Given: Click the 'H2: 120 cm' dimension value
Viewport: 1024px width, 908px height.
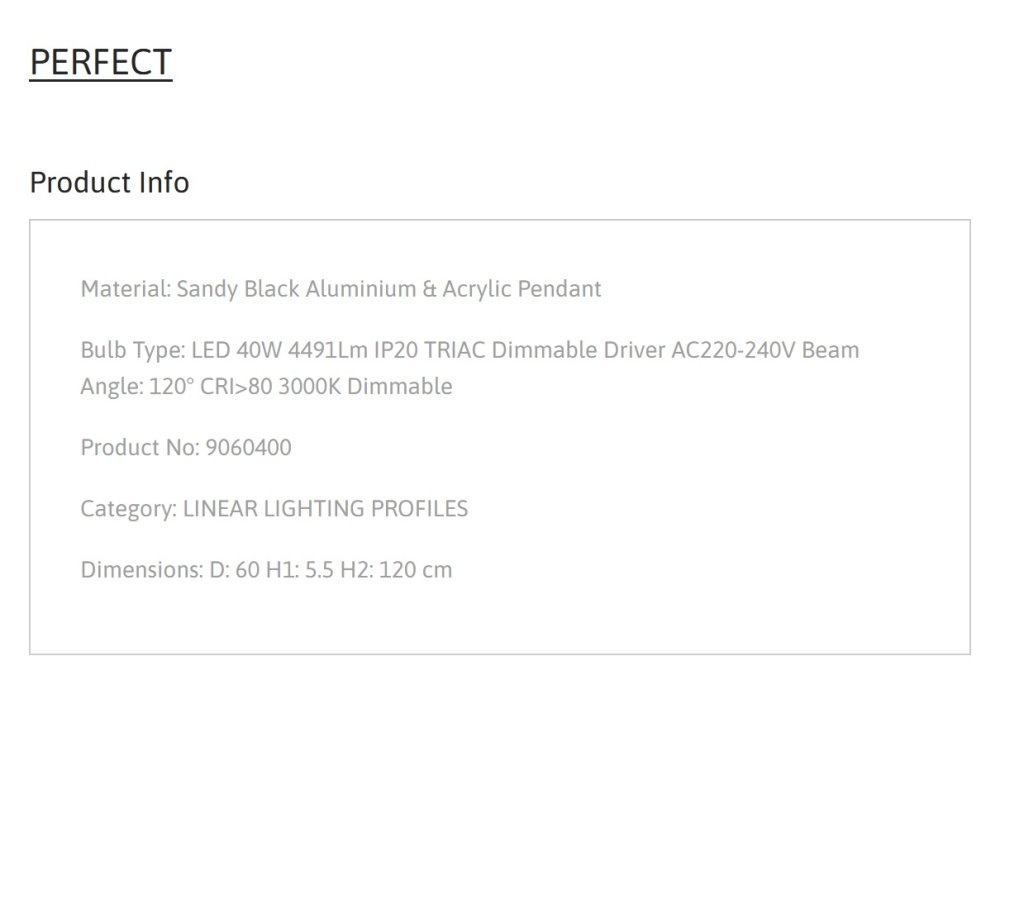Looking at the screenshot, I should point(396,570).
